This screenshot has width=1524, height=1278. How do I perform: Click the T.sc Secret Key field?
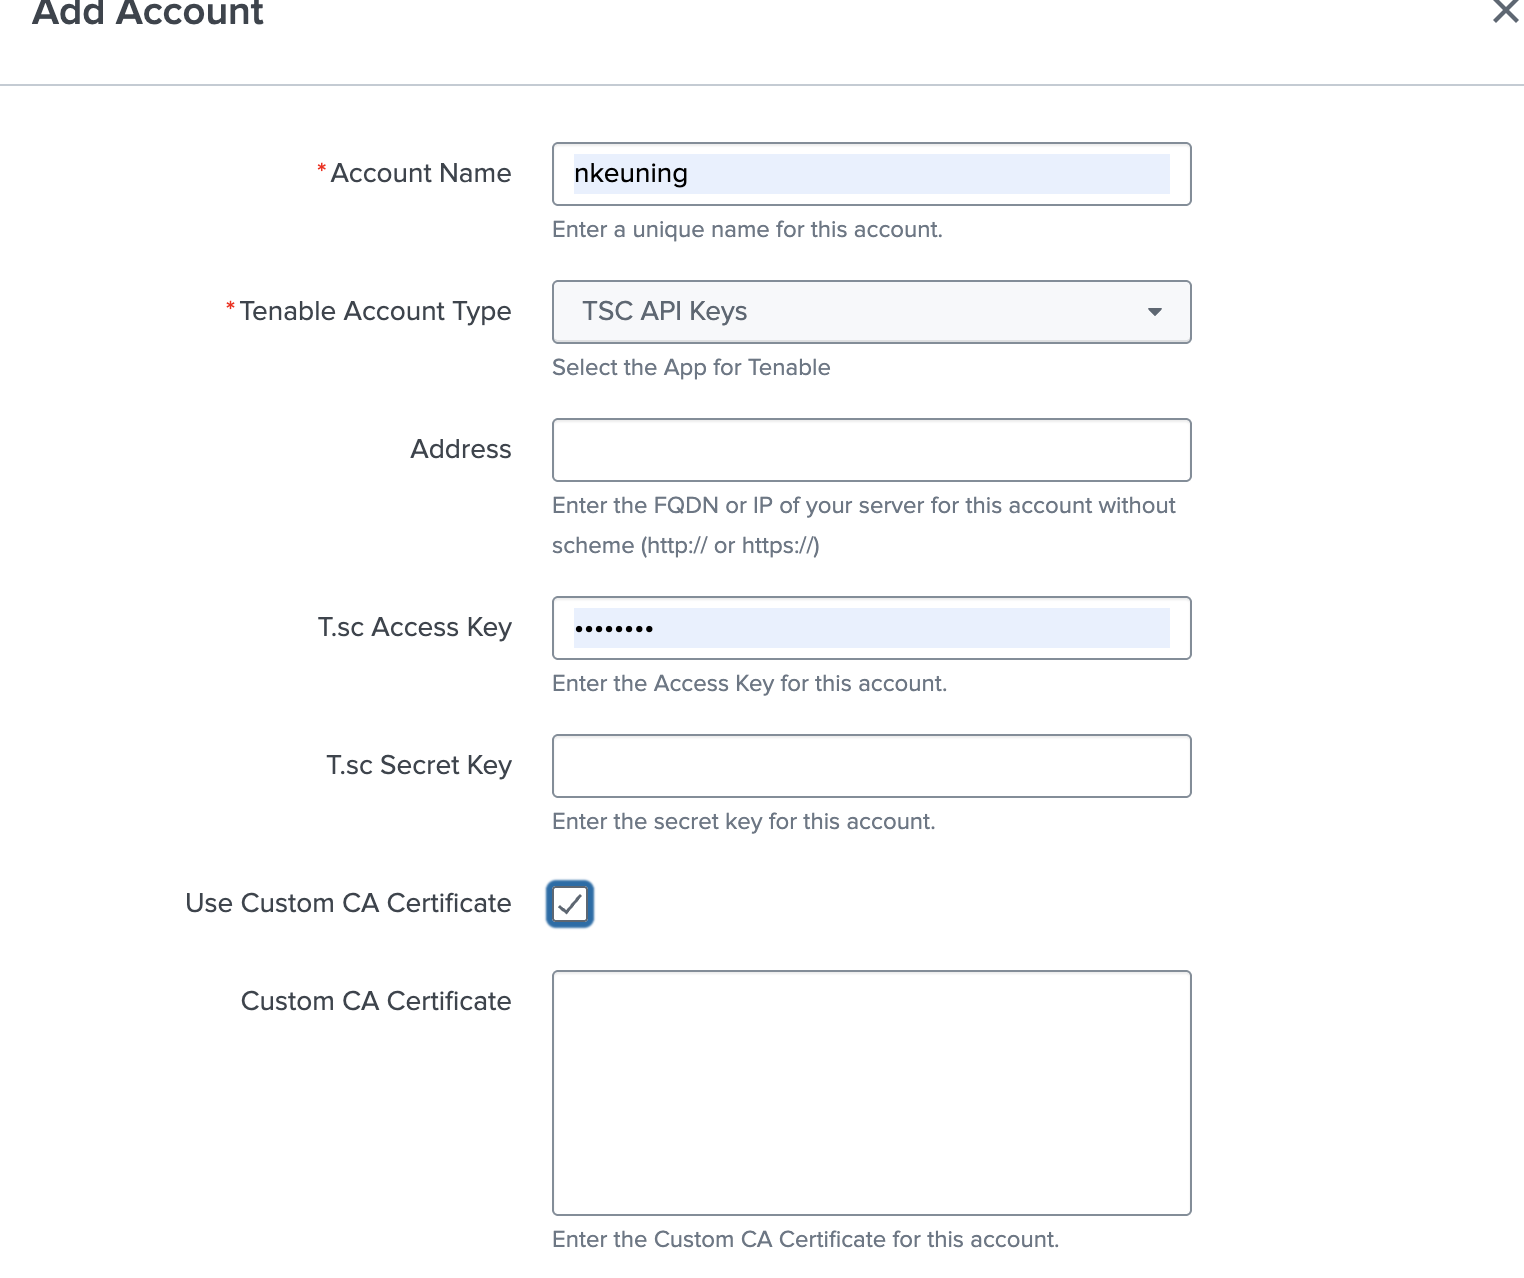[870, 766]
